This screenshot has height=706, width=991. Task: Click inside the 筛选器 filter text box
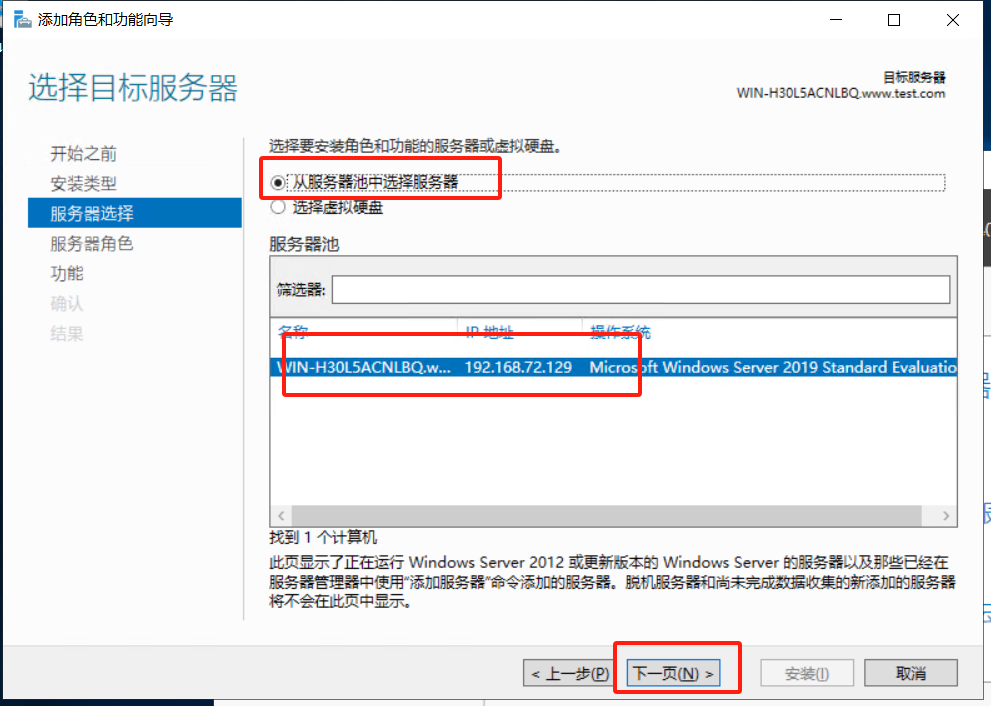[641, 289]
